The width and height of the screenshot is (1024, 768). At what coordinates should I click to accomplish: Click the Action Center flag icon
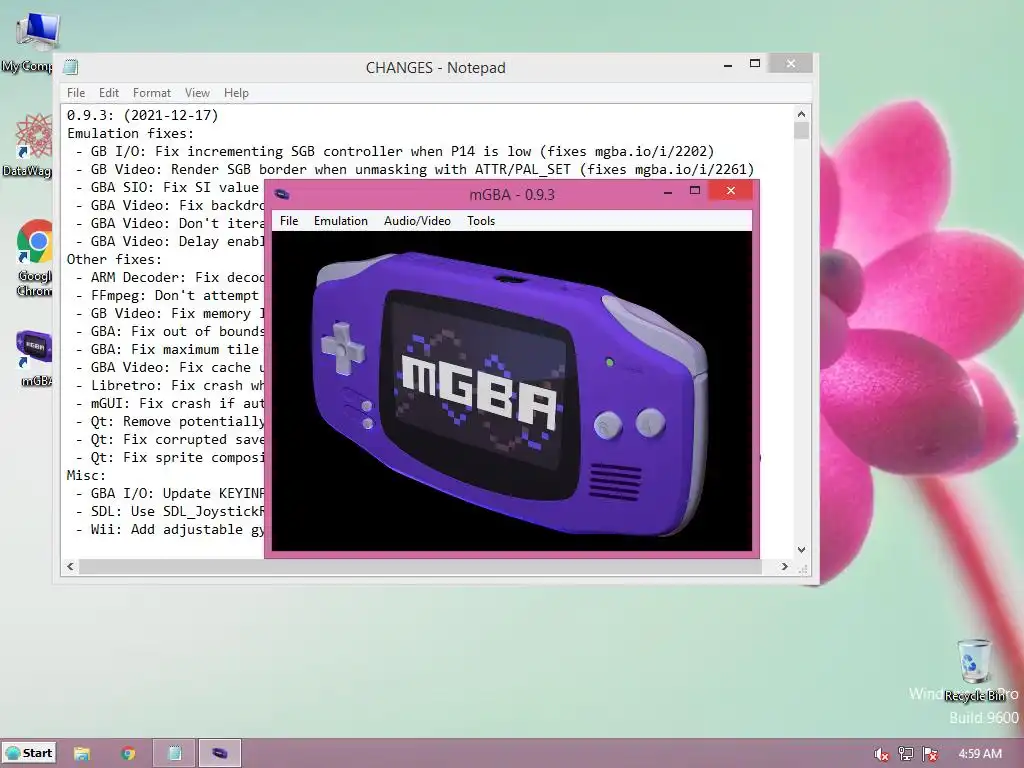pyautogui.click(x=930, y=754)
